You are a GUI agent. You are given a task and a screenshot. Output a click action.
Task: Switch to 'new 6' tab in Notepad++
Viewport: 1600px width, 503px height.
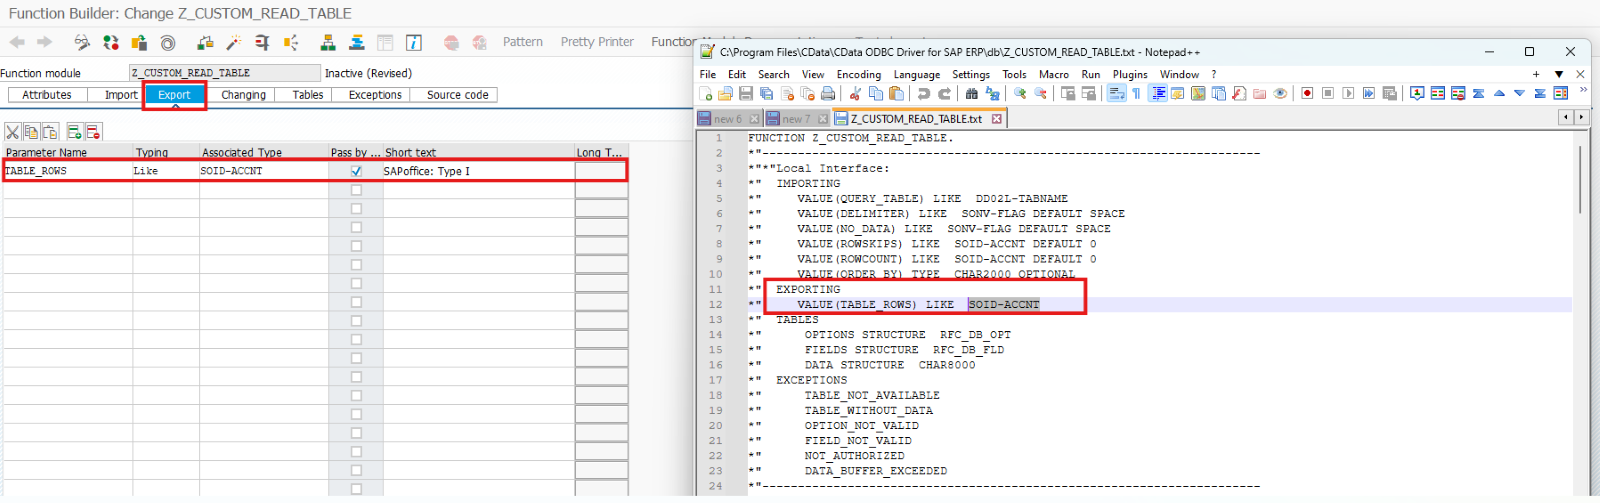point(728,119)
